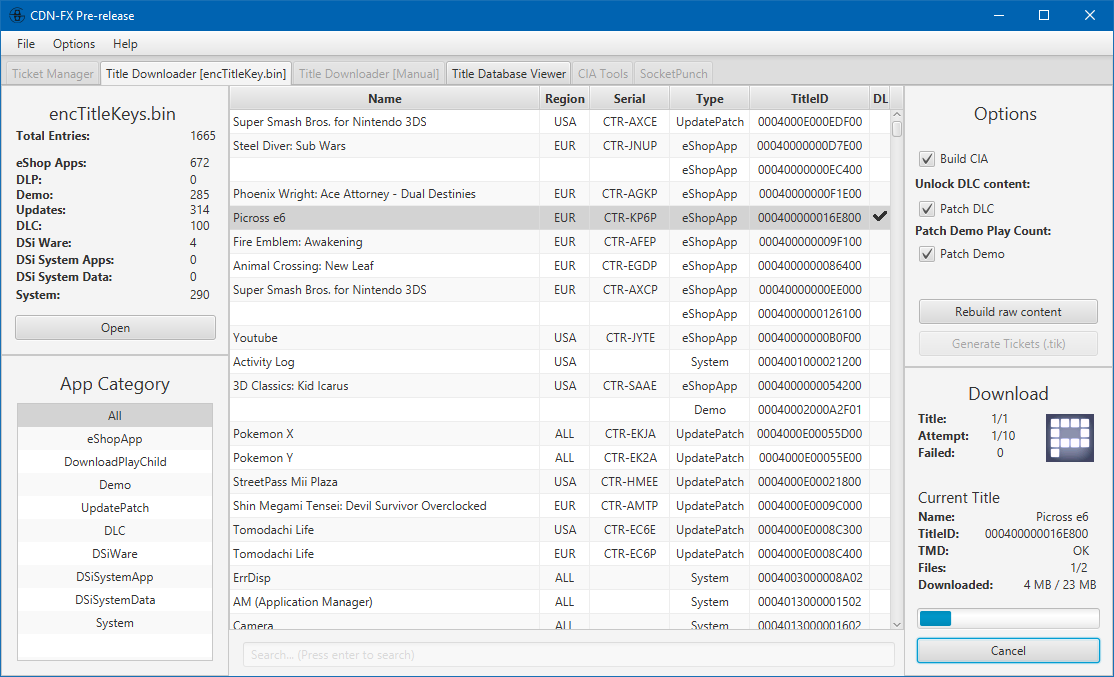Select the DLC app category

pos(115,531)
